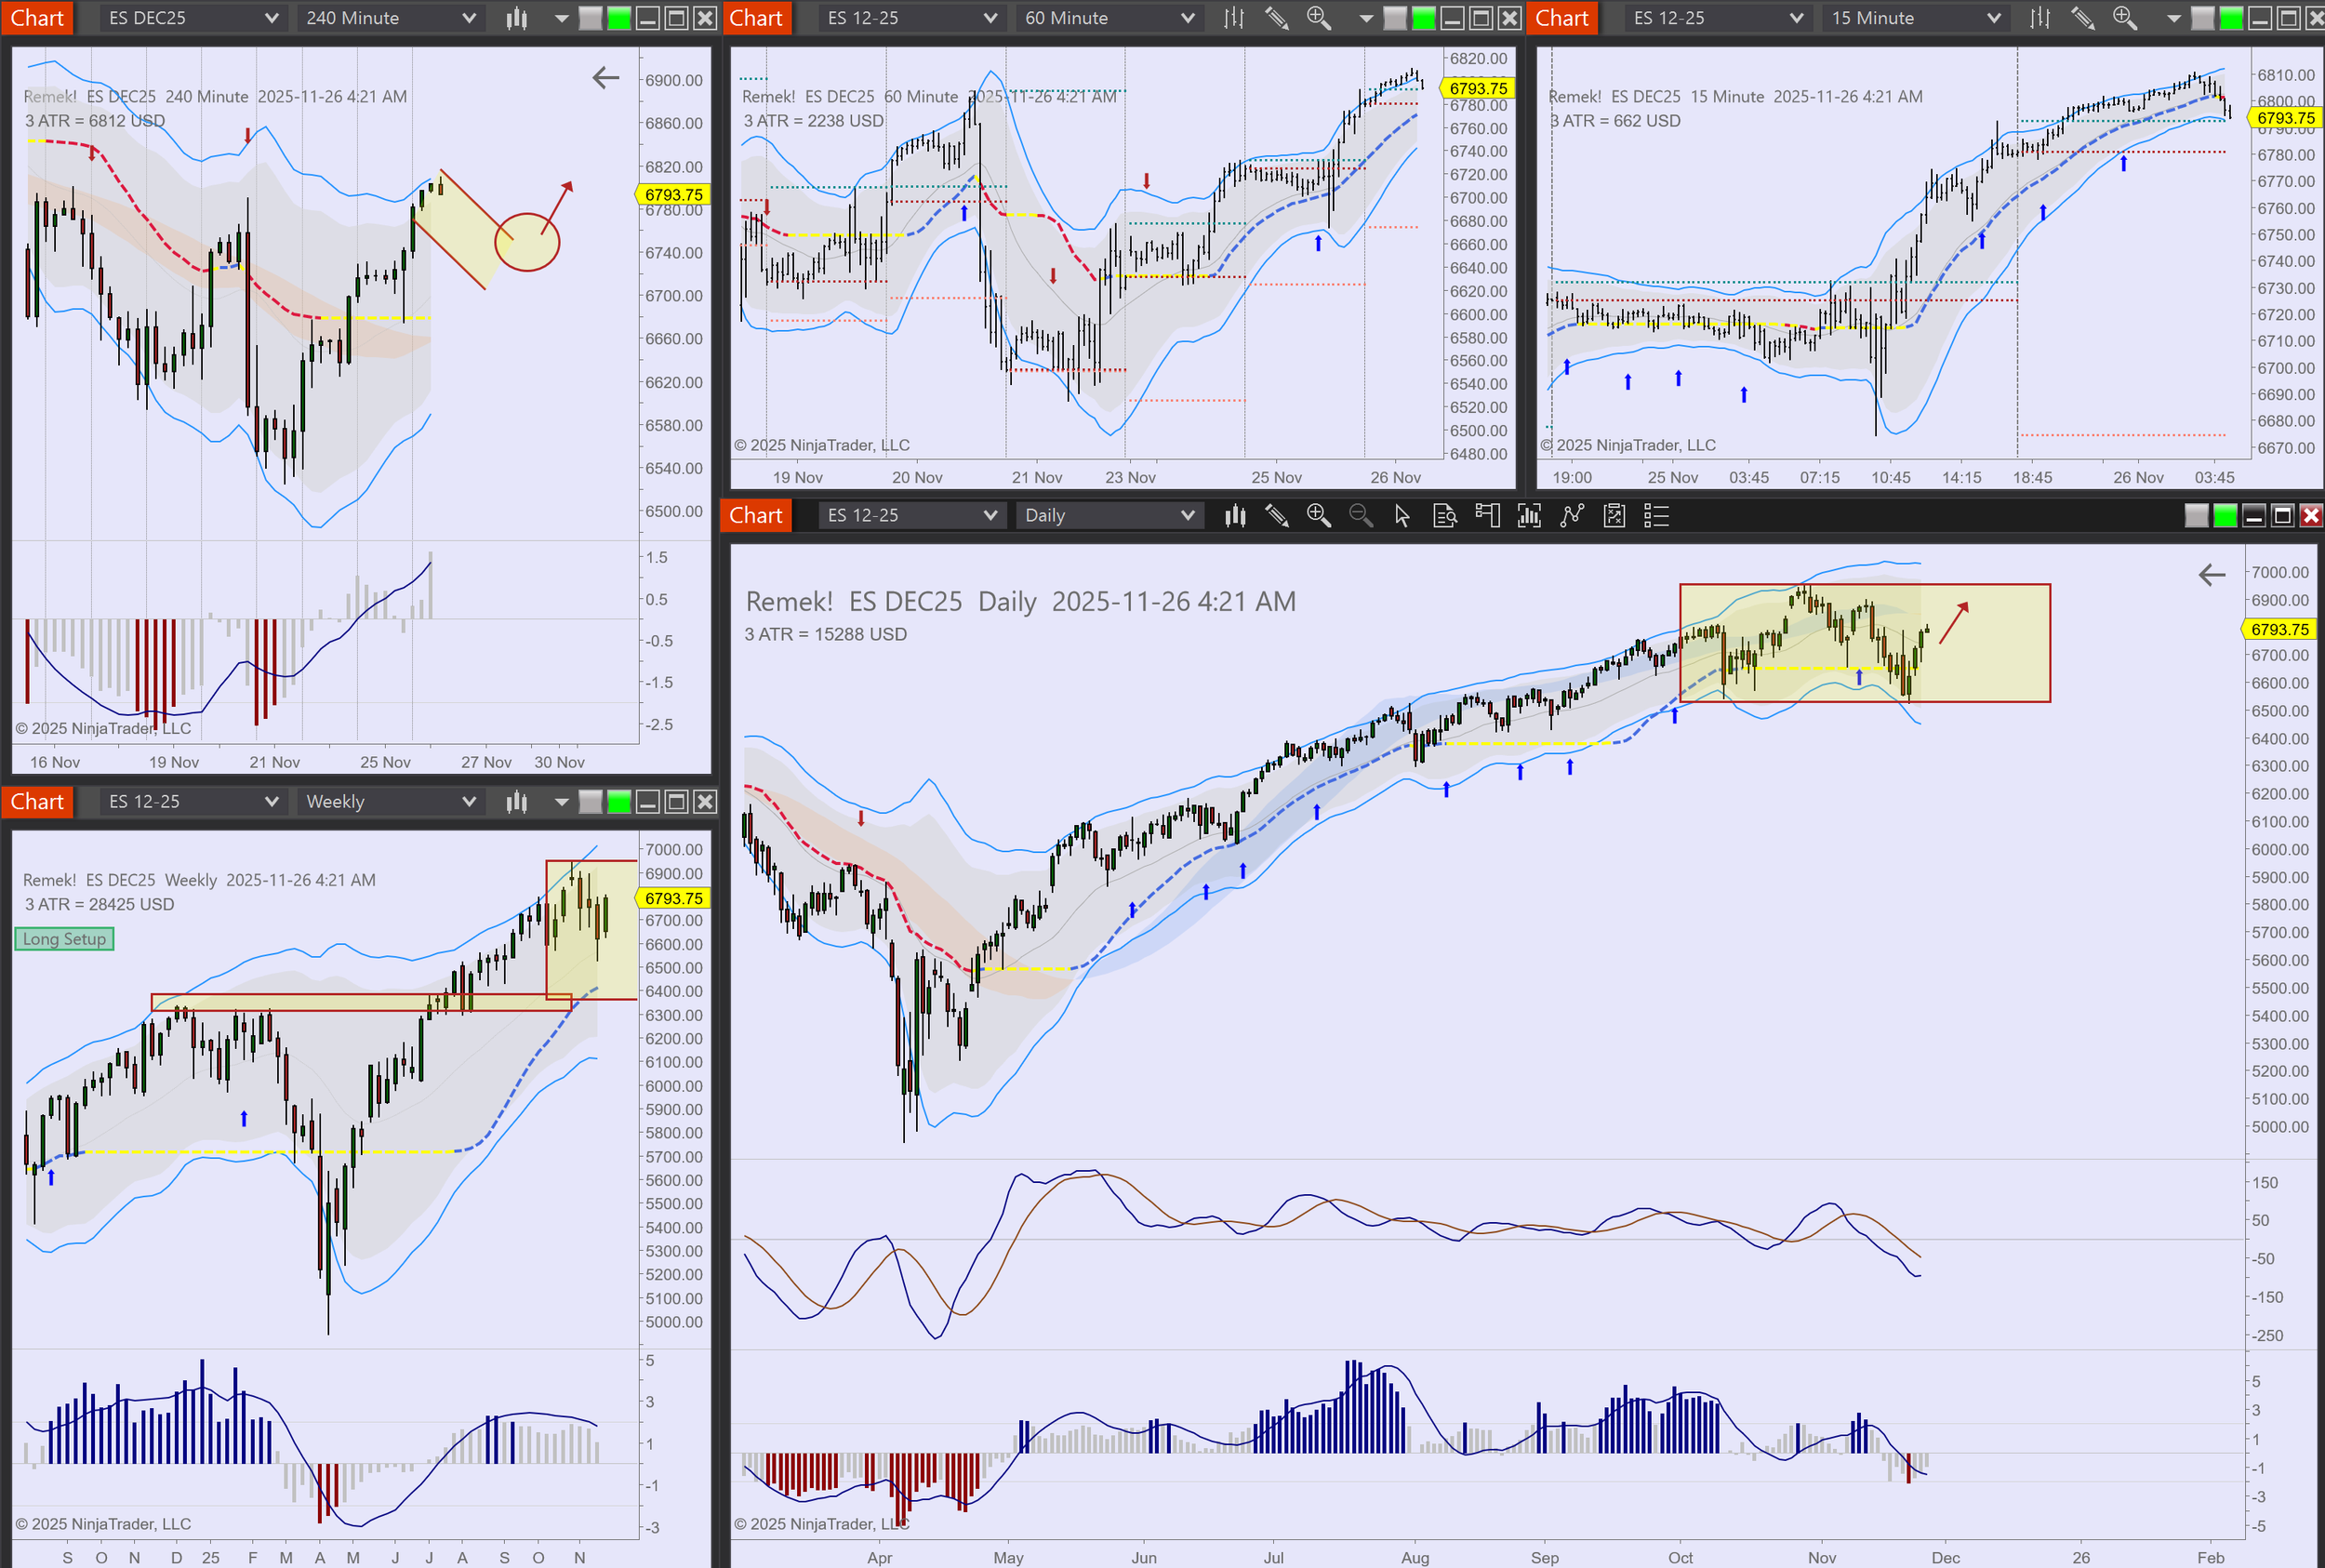The image size is (2325, 1568).
Task: Click 6793.75 price marker on Daily chart
Action: 2279,629
